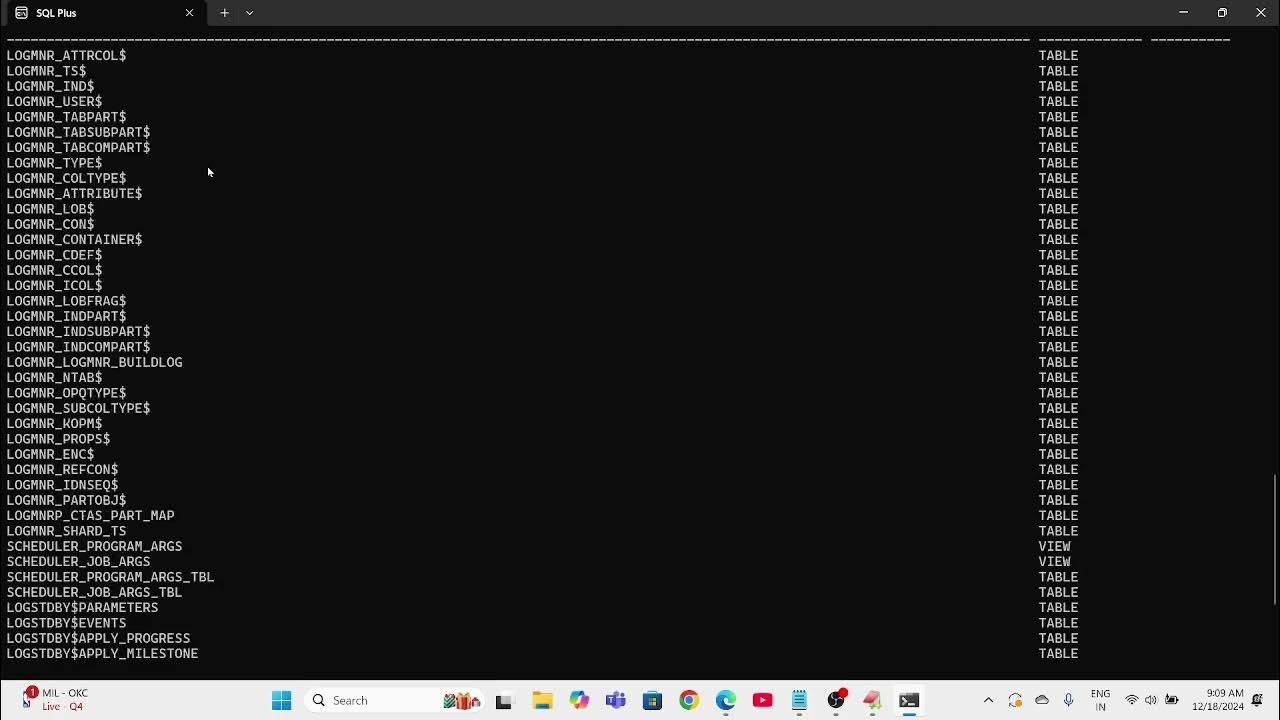Click SCHEDULER_PROGRAM_ARGS view name
The width and height of the screenshot is (1280, 720).
tap(94, 547)
